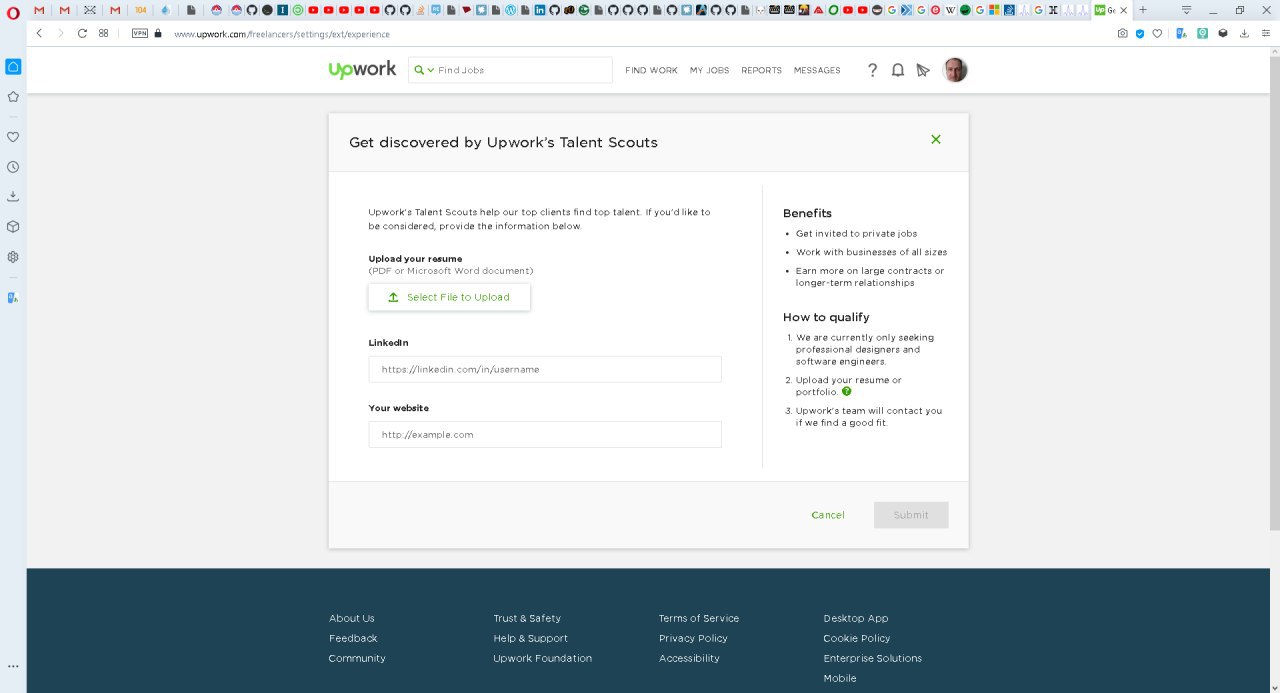Bookmark this page with heart icon

[x=1157, y=33]
